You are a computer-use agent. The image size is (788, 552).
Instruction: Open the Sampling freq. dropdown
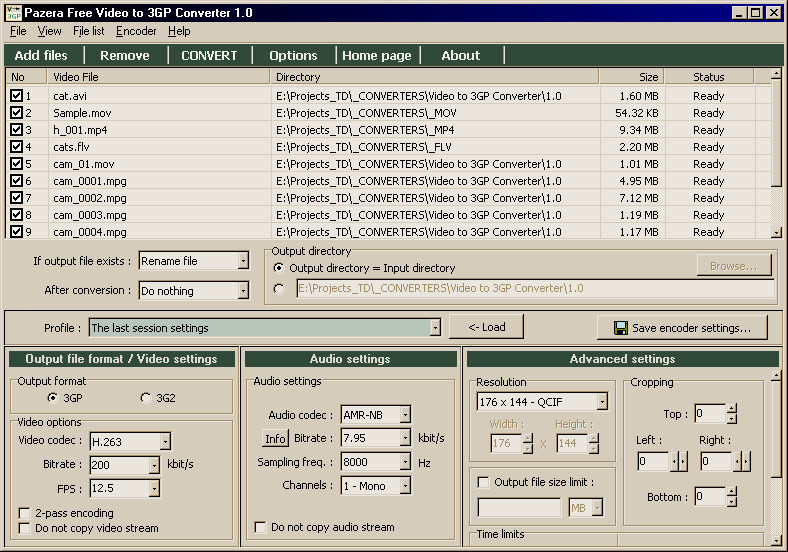point(405,462)
